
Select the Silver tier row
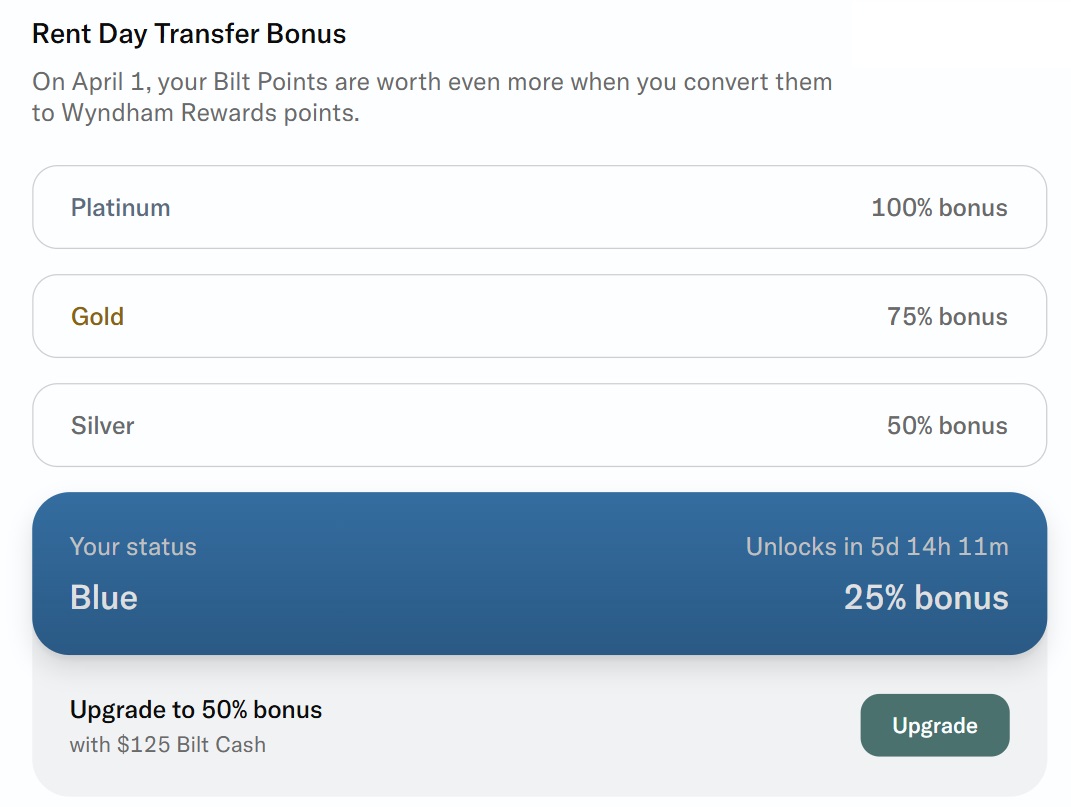540,425
